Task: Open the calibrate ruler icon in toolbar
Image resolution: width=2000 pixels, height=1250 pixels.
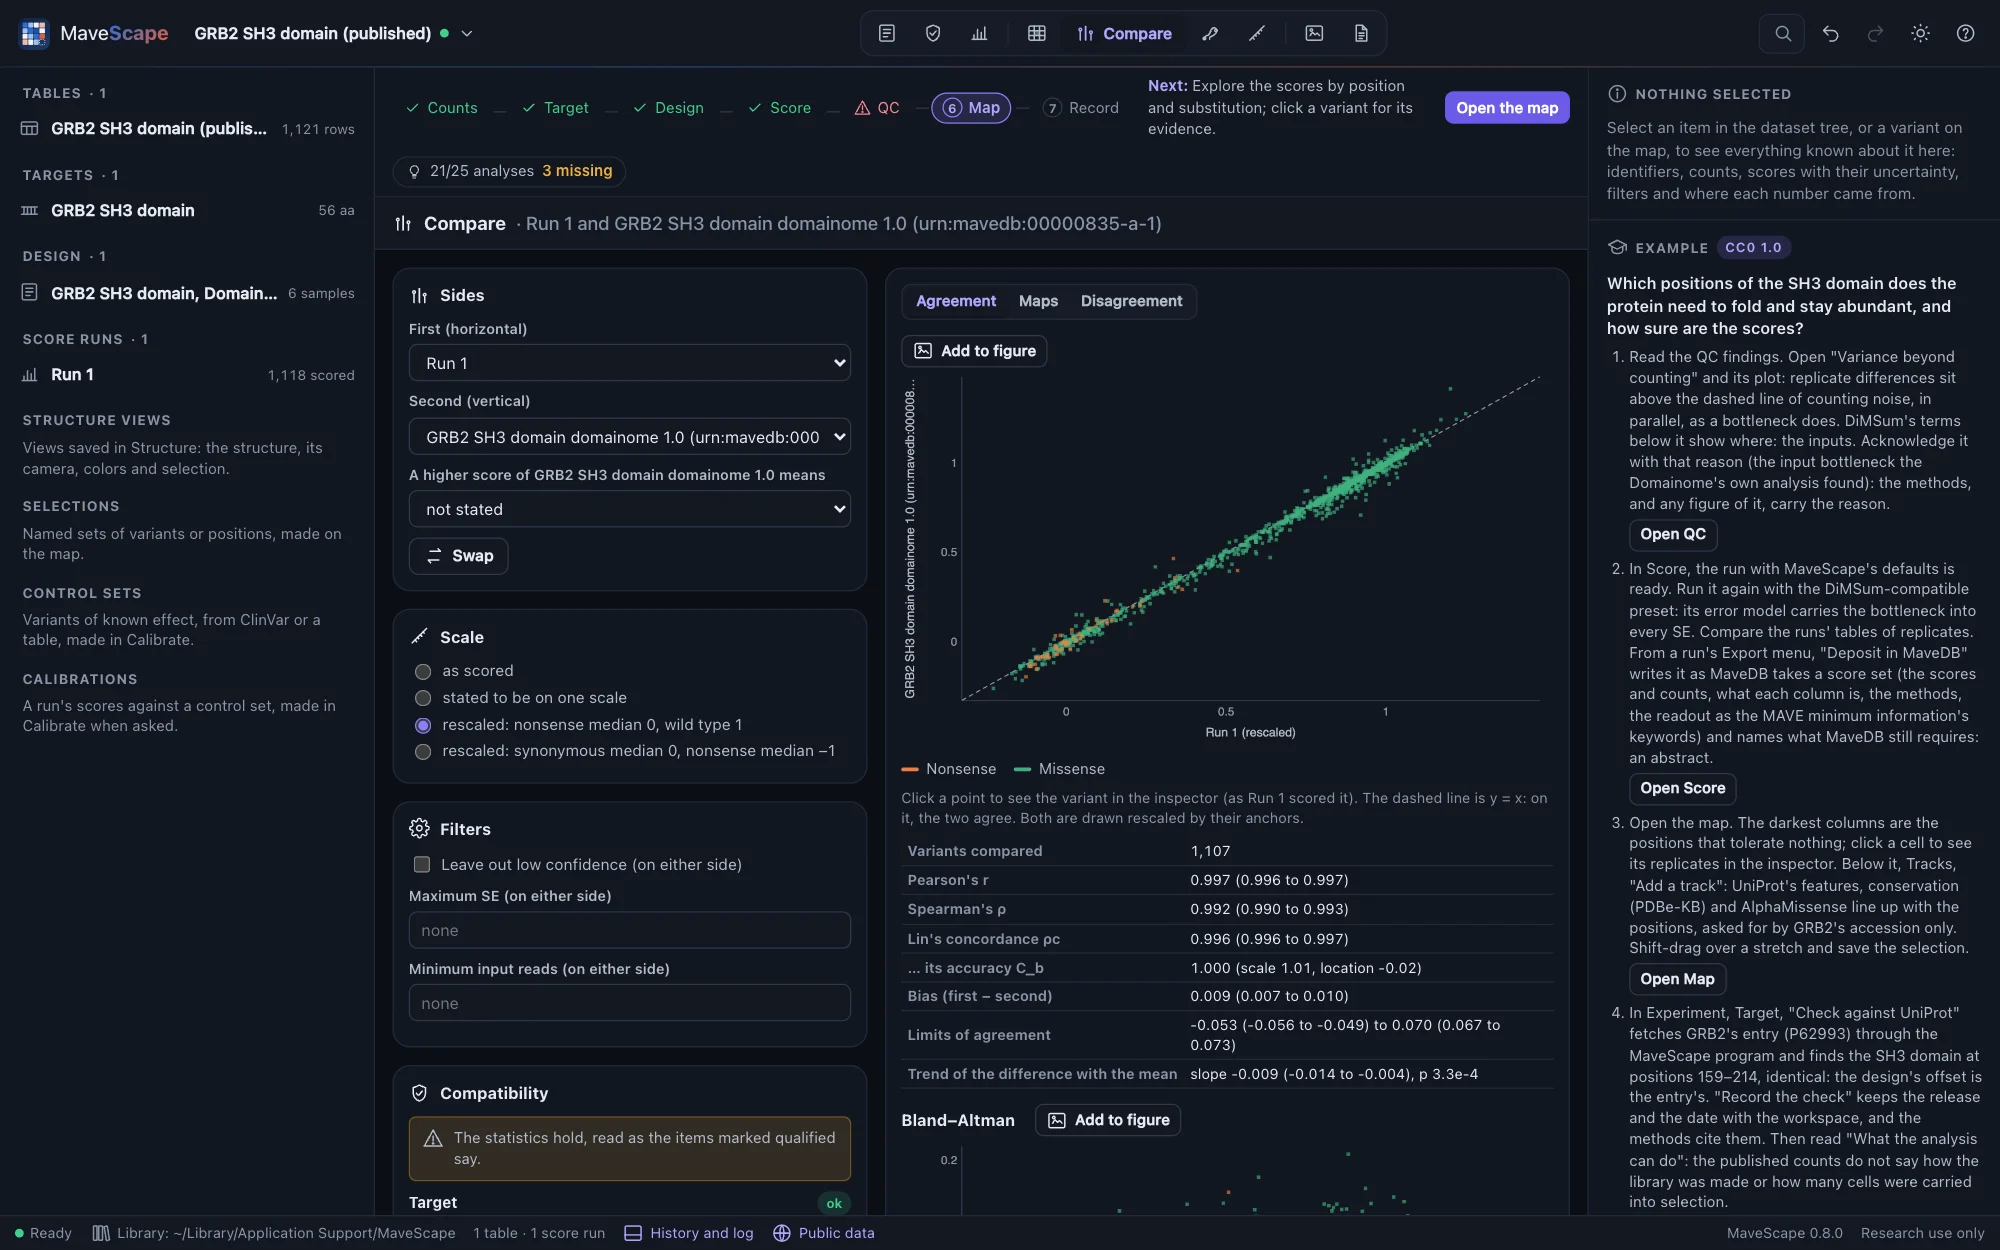Action: pos(1257,33)
